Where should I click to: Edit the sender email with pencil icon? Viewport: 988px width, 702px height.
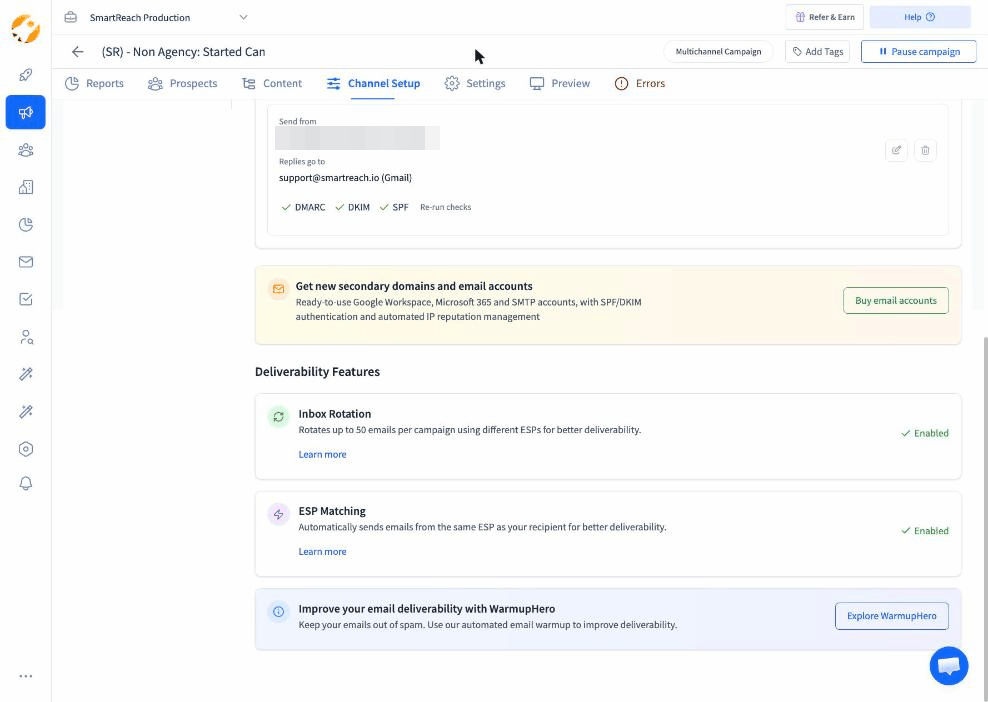pos(896,150)
